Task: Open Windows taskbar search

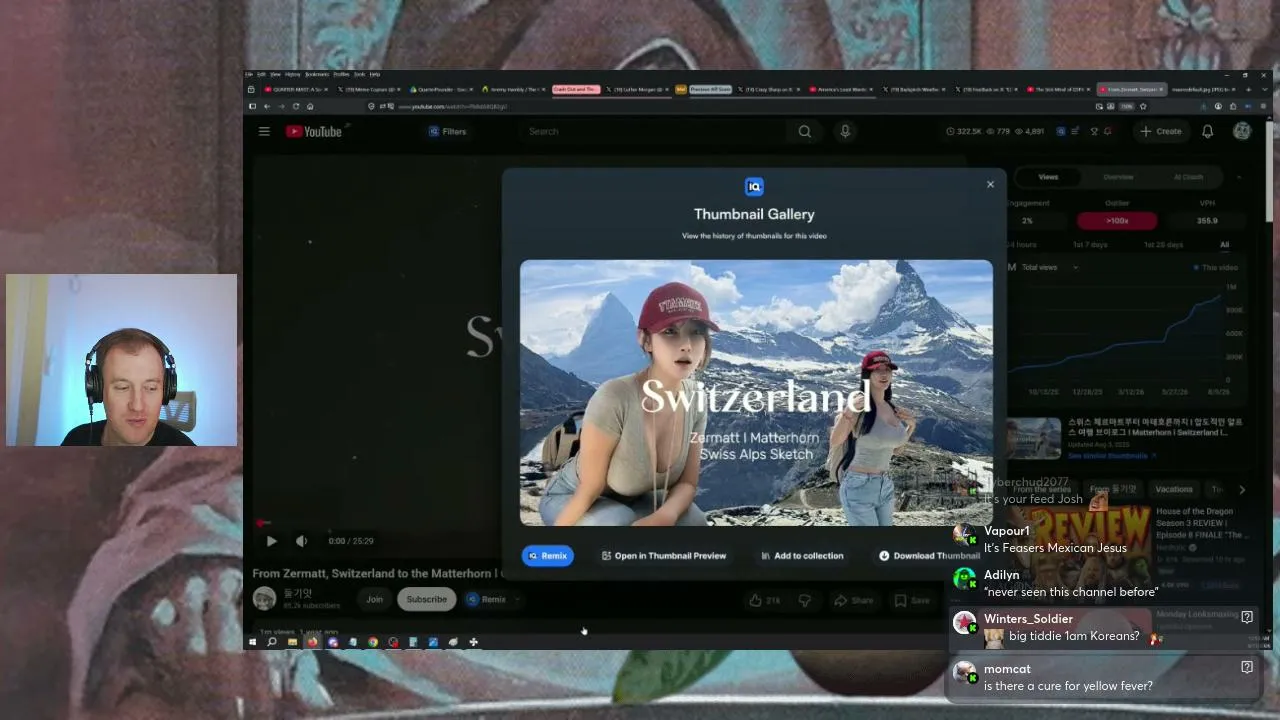Action: (x=271, y=642)
